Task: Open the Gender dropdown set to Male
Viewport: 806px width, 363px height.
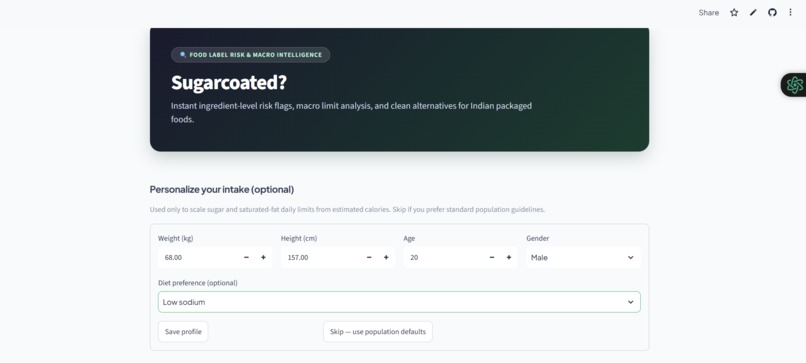Action: 583,258
